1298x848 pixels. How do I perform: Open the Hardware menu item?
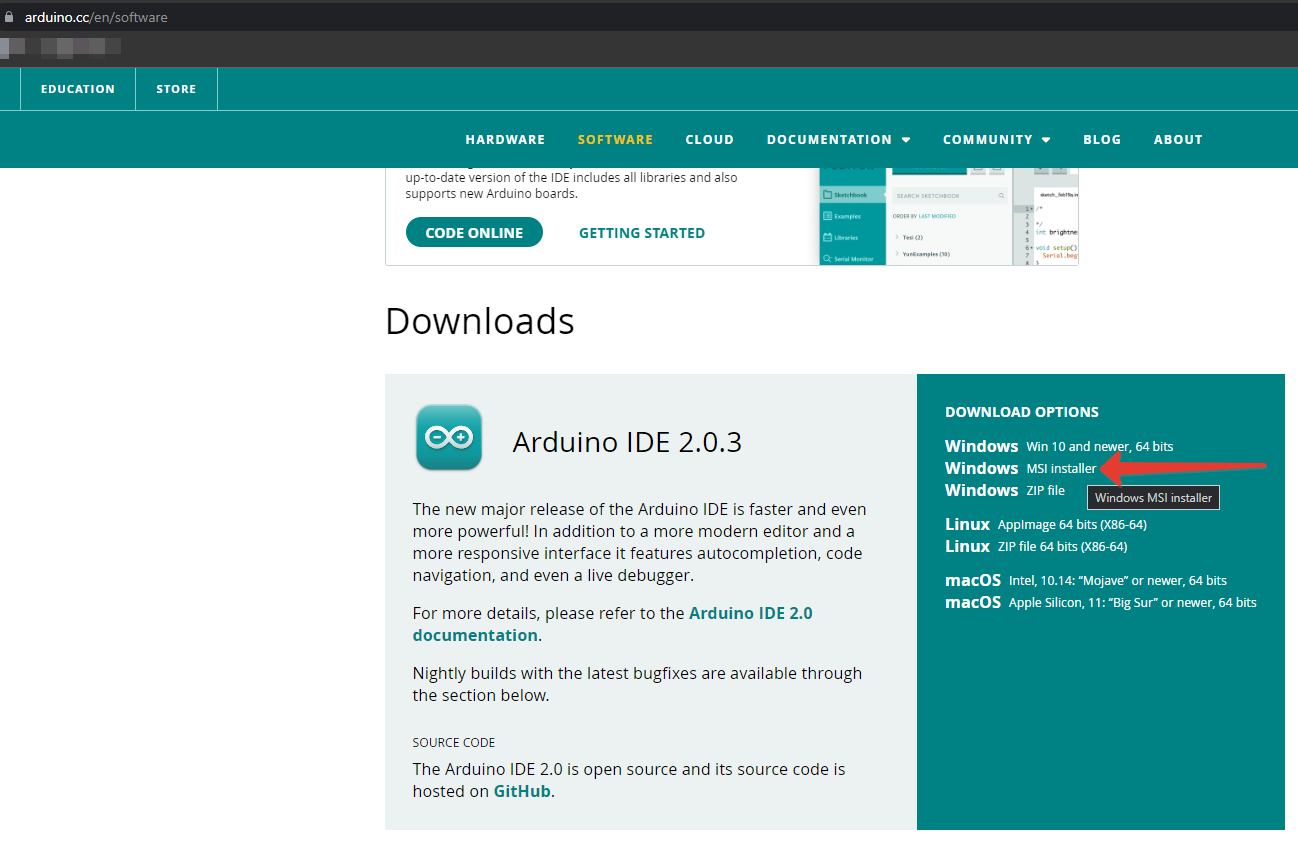coord(505,140)
